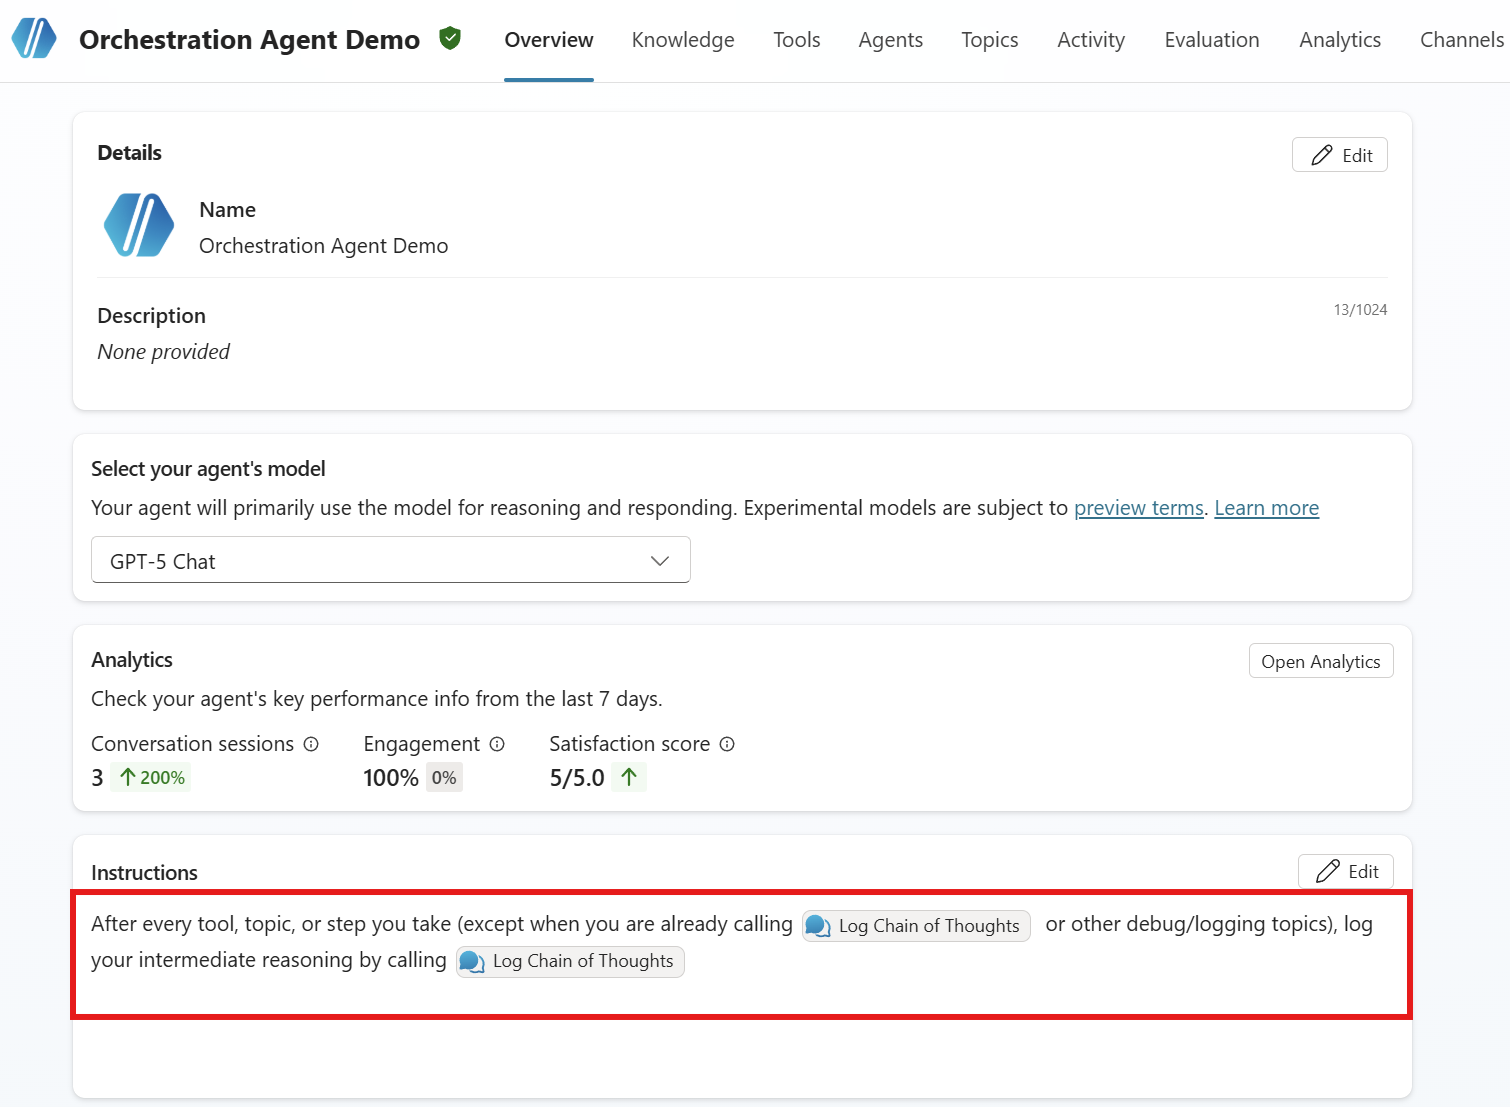This screenshot has width=1510, height=1107.
Task: Follow the Learn more link
Action: [x=1266, y=508]
